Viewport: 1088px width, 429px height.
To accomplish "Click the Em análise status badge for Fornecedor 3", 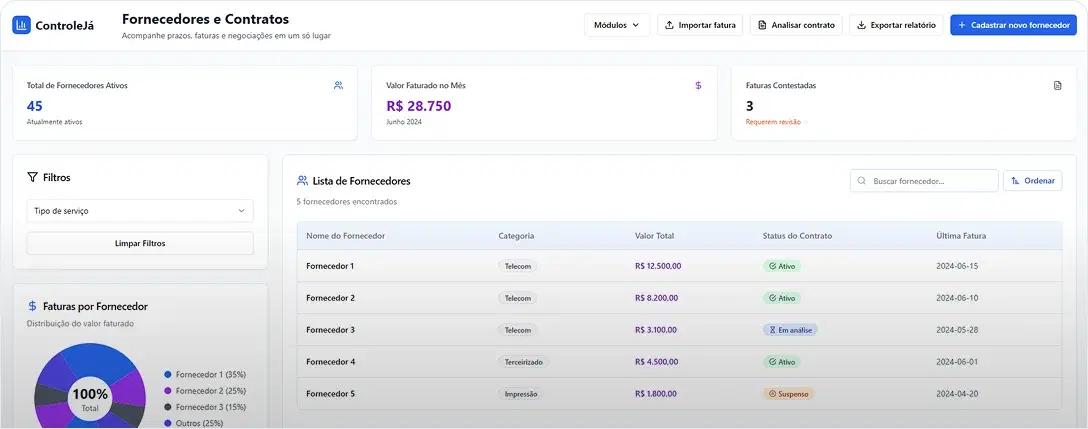I will (790, 330).
